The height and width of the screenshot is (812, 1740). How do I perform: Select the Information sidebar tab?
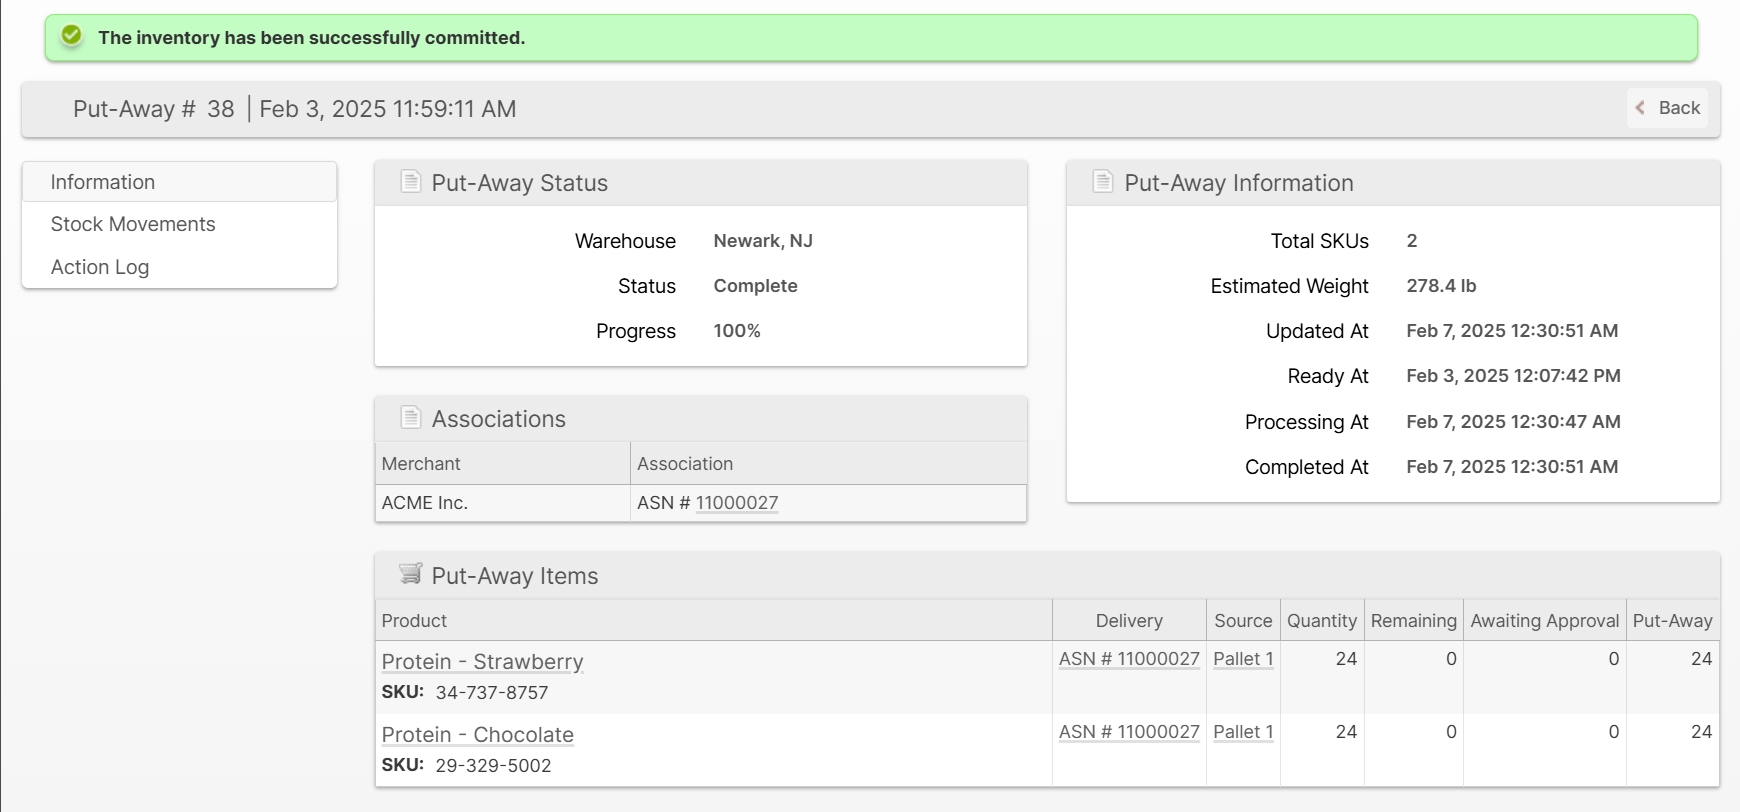coord(103,182)
